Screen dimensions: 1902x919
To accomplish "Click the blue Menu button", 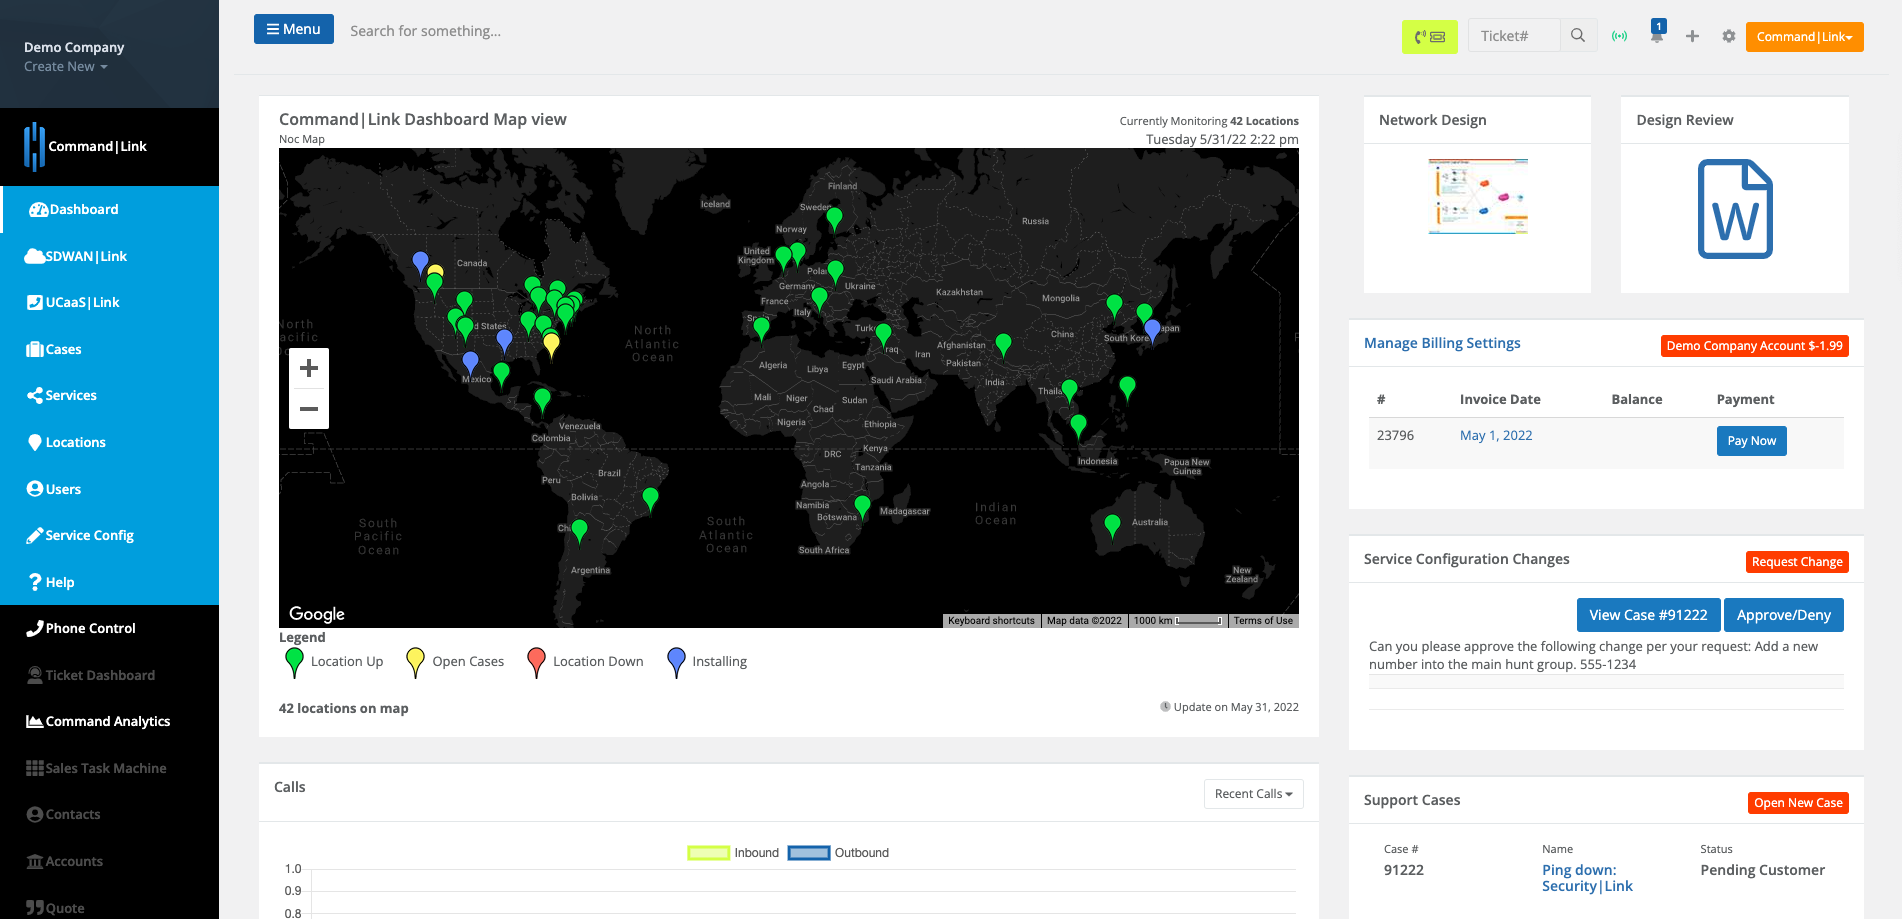I will tap(294, 29).
